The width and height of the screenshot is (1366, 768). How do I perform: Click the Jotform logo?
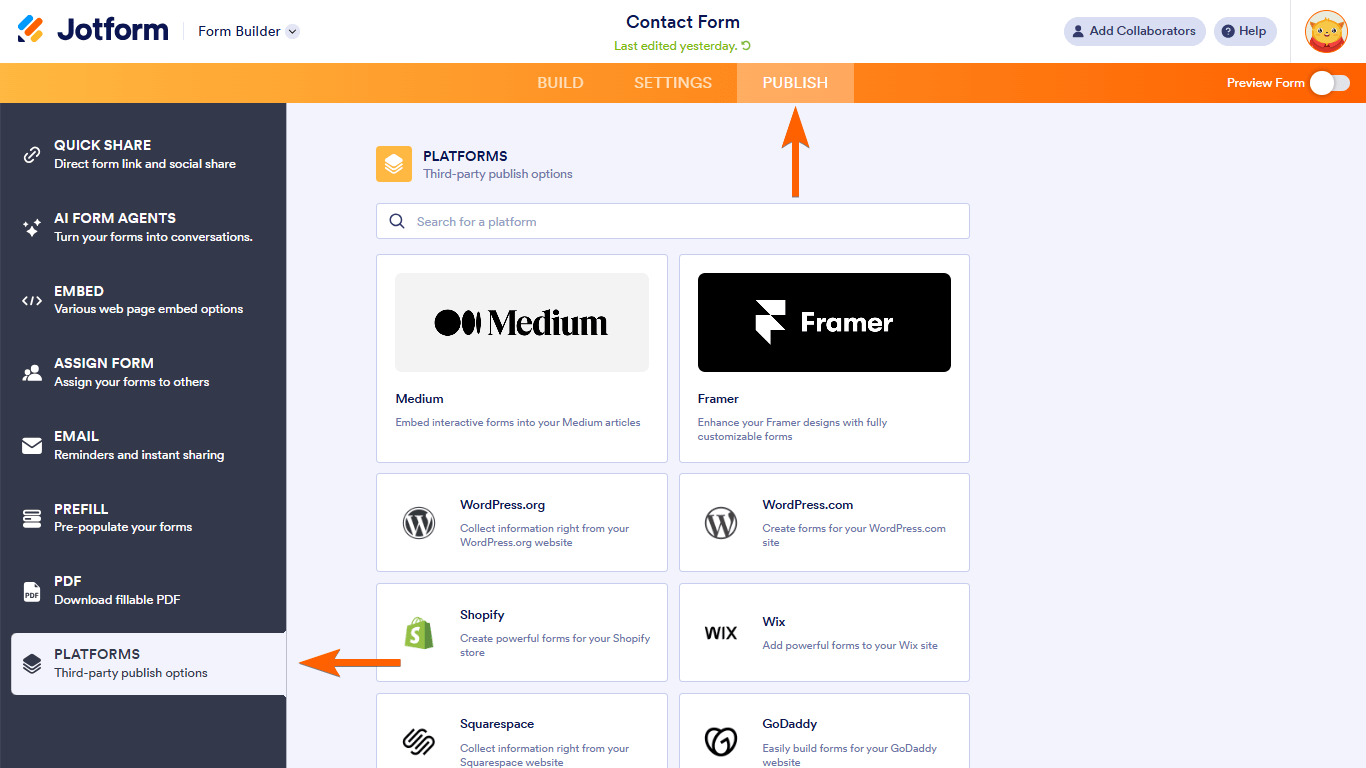(93, 30)
